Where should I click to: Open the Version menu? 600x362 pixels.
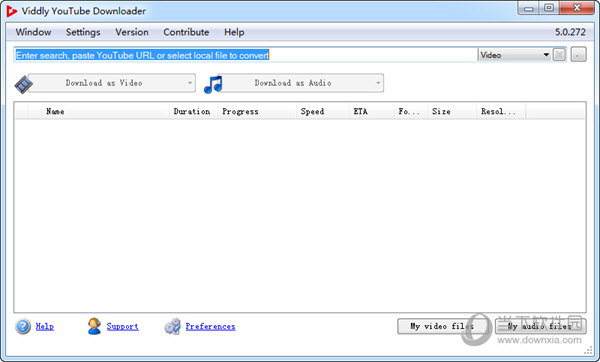[132, 32]
